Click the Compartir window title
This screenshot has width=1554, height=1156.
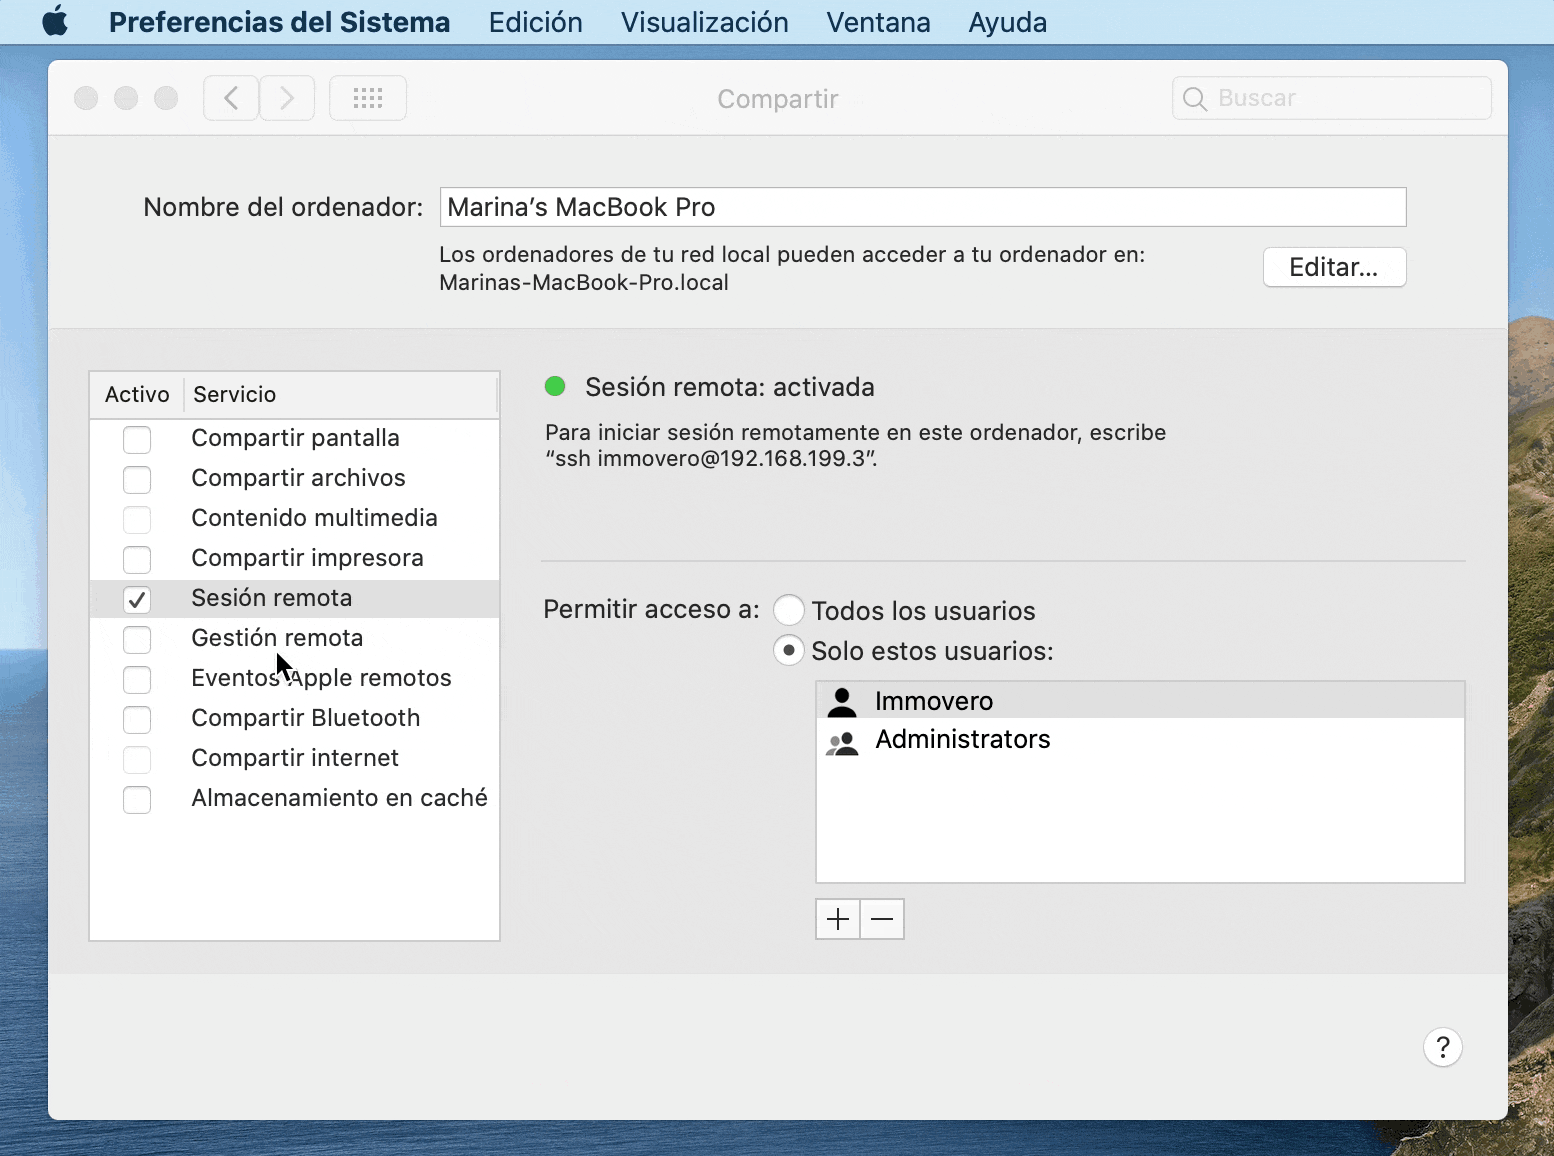778,99
